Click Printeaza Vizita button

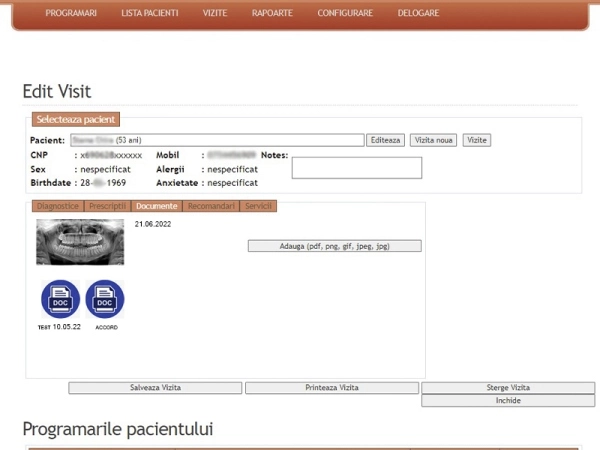tap(332, 388)
